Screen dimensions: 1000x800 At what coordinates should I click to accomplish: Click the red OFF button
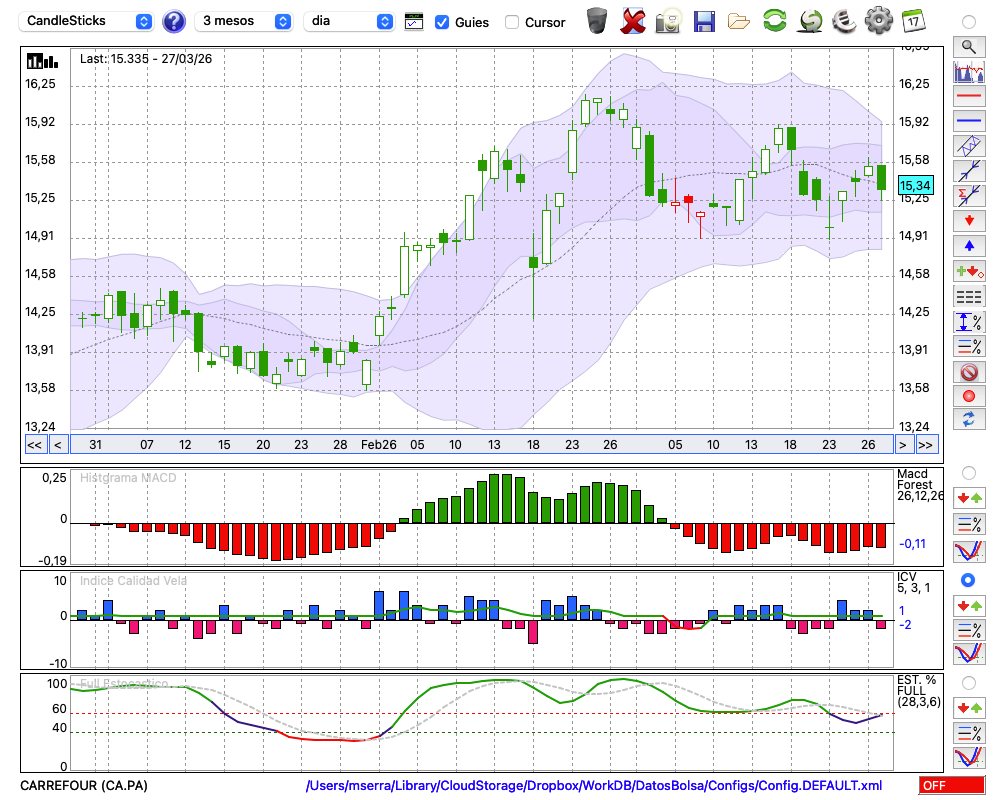pos(951,786)
